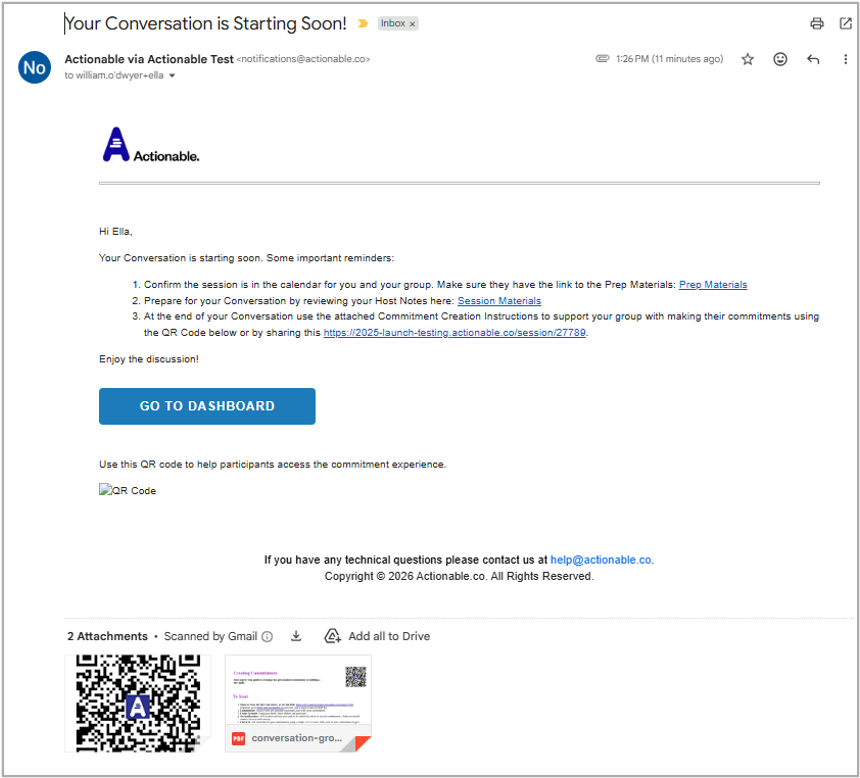Open the email in a new window
Viewport: 860px width, 778px height.
(x=845, y=24)
